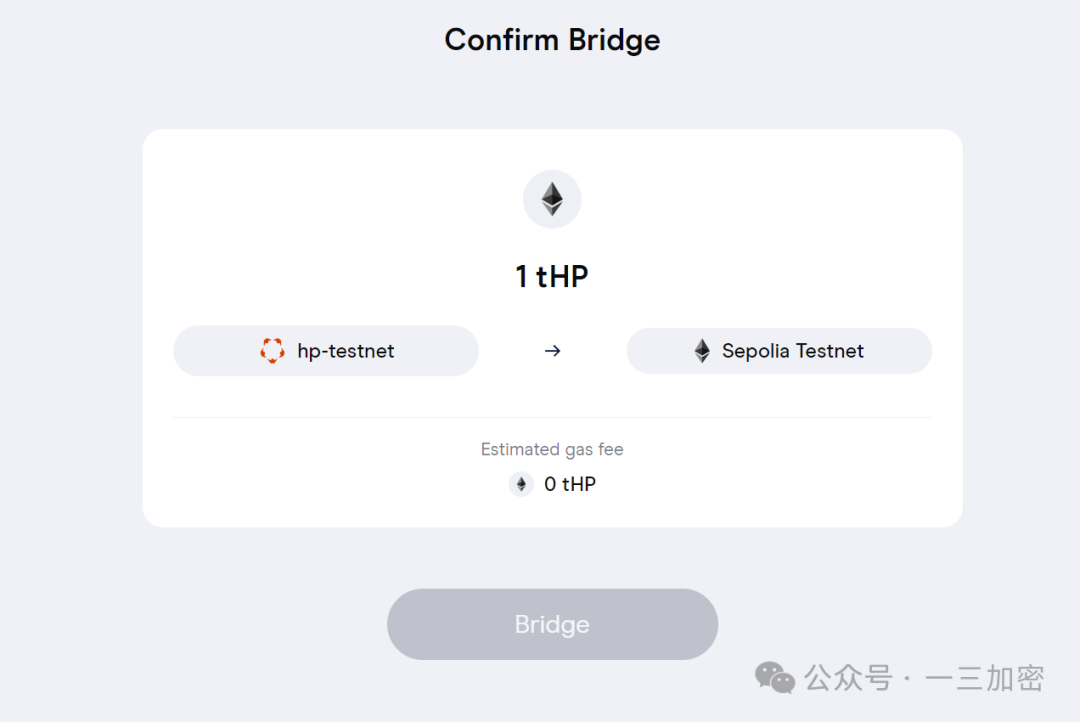Click the WeChat logo in the watermark

pos(774,678)
